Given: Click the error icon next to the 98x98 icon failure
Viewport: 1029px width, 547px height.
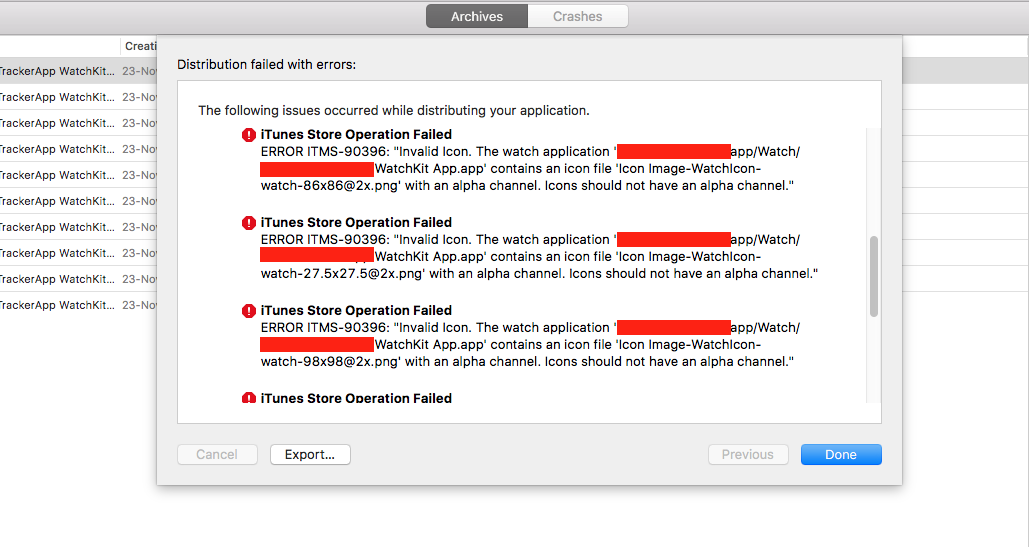Looking at the screenshot, I should (x=249, y=311).
